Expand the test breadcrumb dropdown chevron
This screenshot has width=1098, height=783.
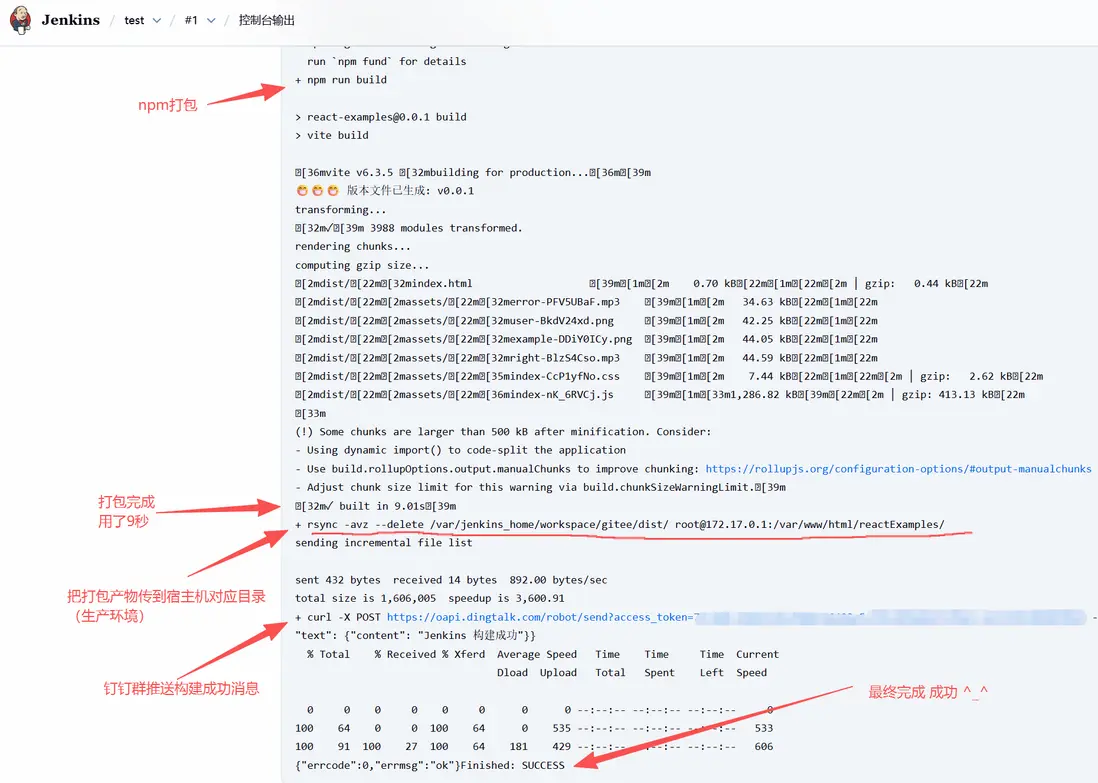coord(157,20)
